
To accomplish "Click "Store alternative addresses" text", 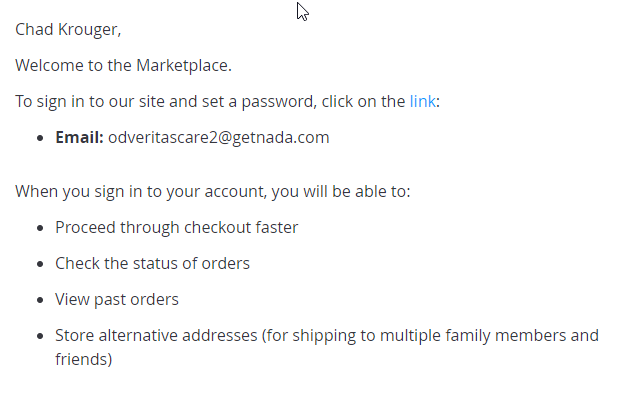I will tap(156, 336).
